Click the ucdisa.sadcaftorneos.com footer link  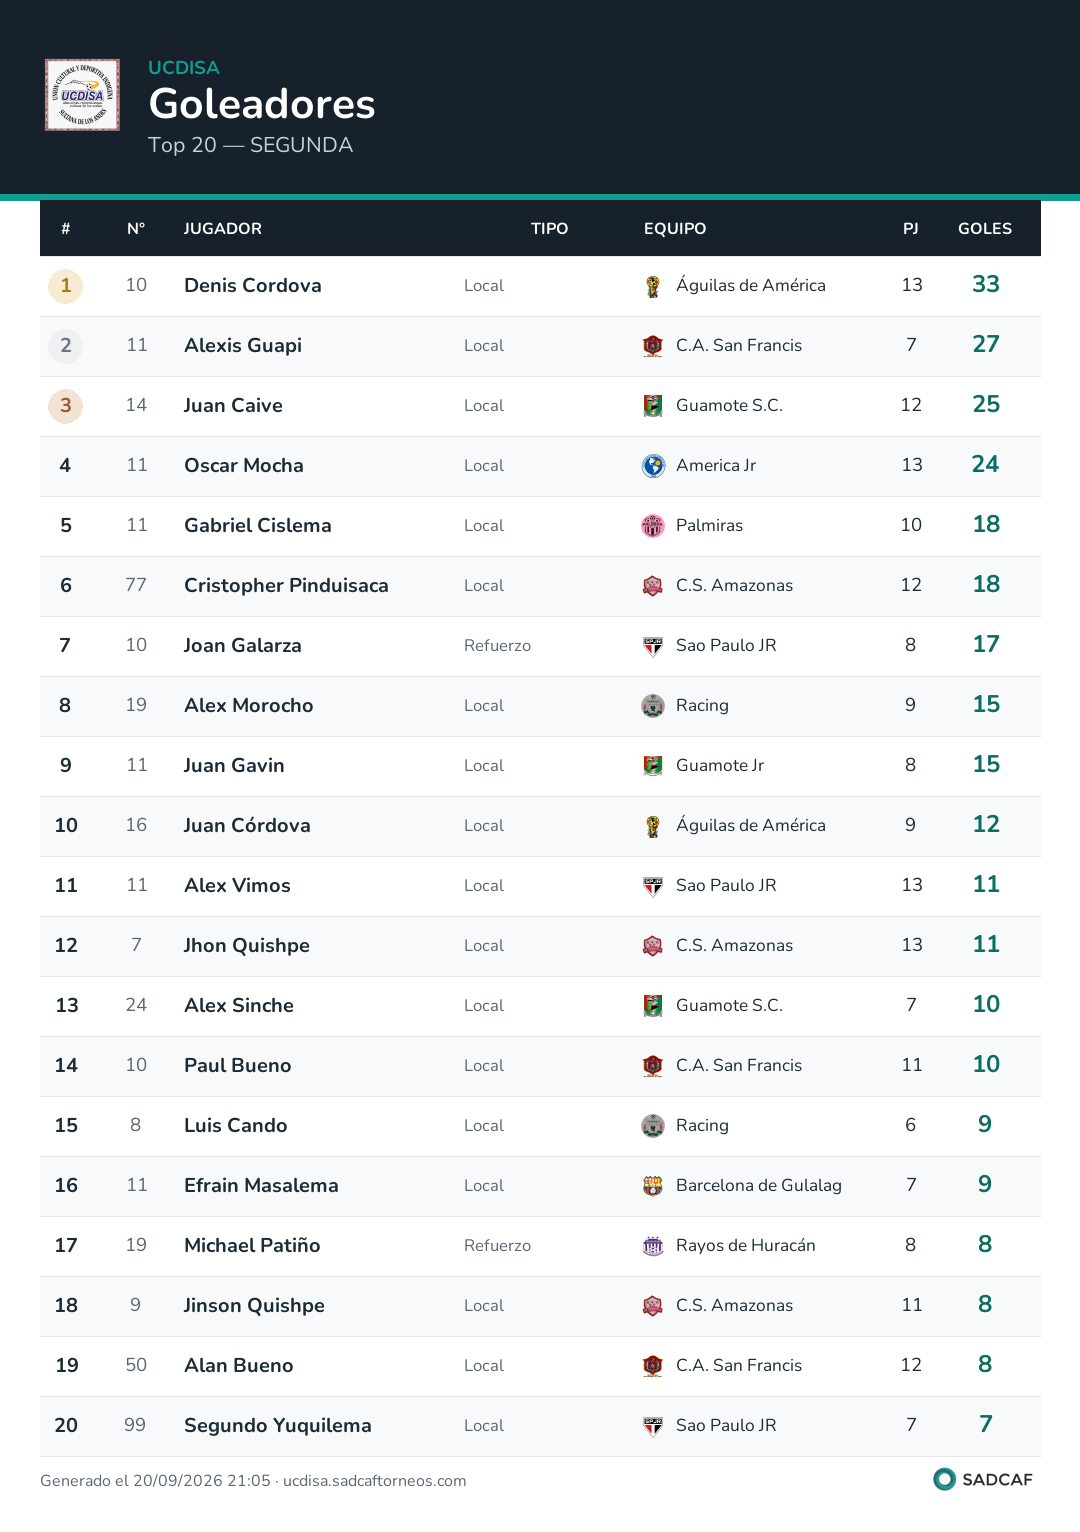(x=375, y=1481)
